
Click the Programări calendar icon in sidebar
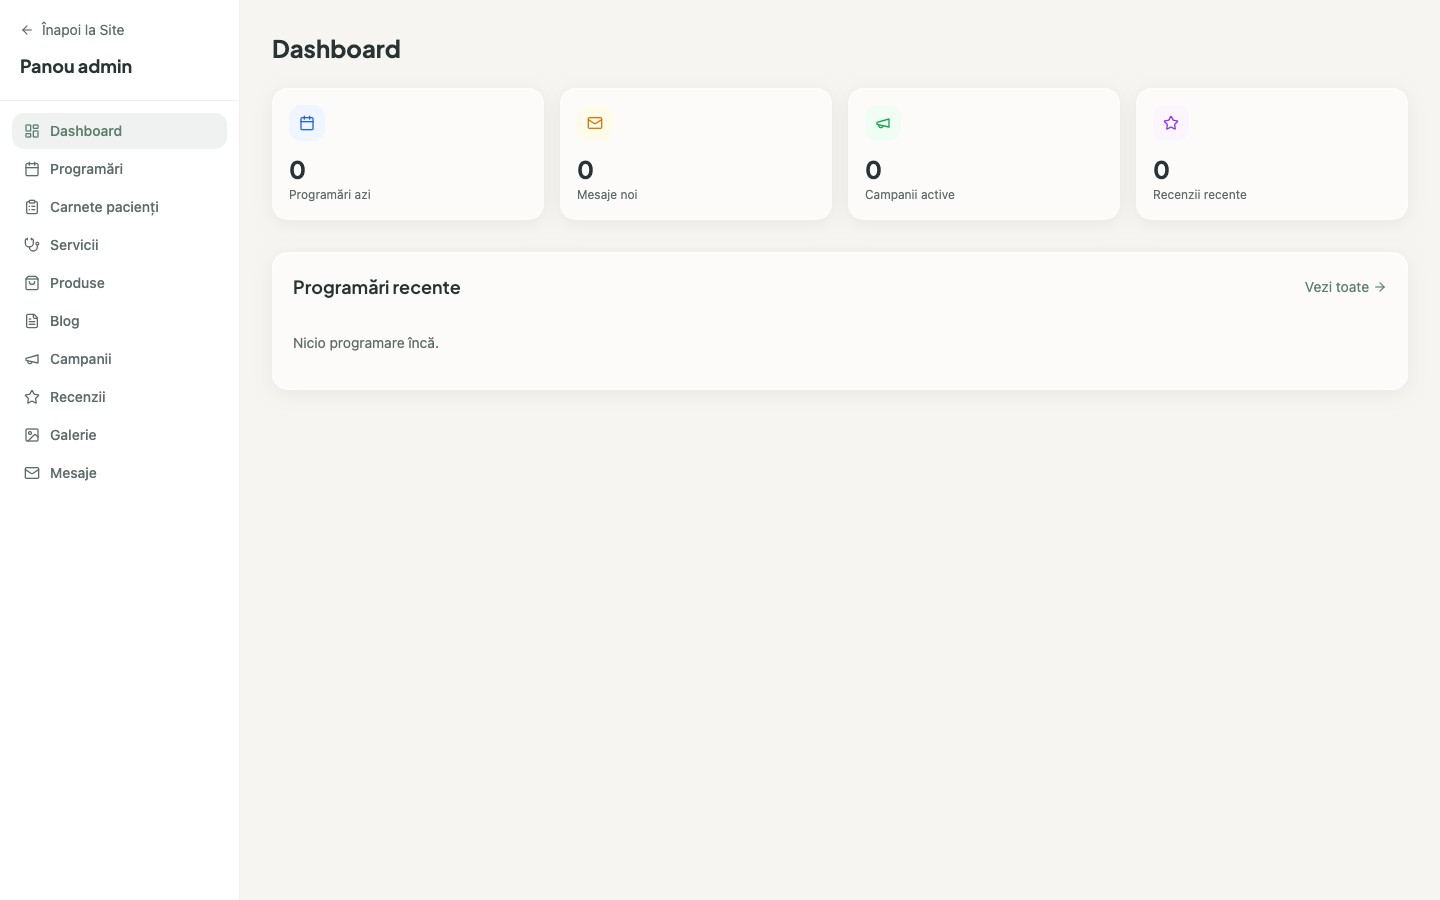32,169
